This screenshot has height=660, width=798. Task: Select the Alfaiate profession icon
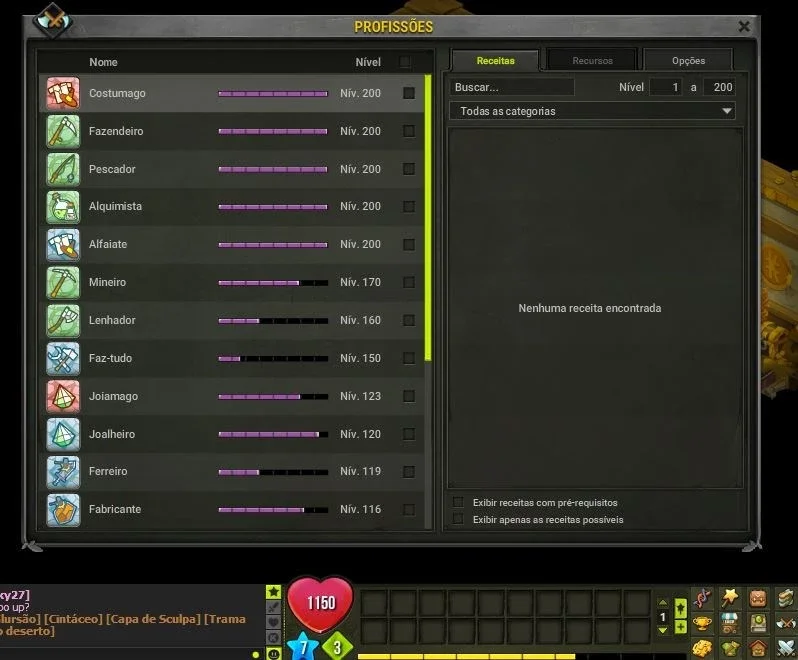pyautogui.click(x=63, y=244)
